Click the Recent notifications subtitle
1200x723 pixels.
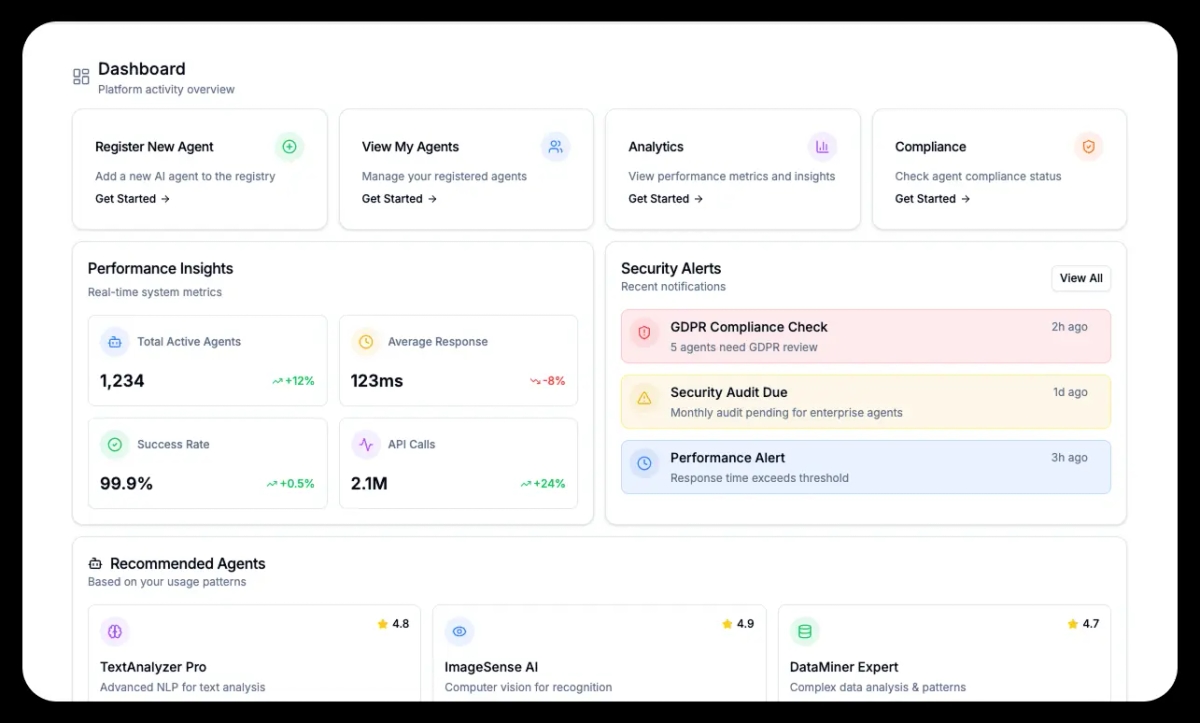coord(673,287)
